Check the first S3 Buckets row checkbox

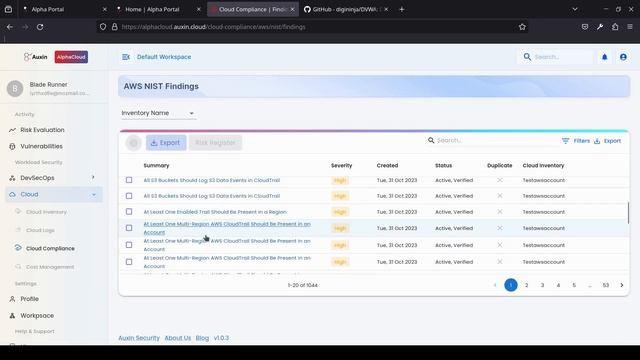[x=129, y=180]
